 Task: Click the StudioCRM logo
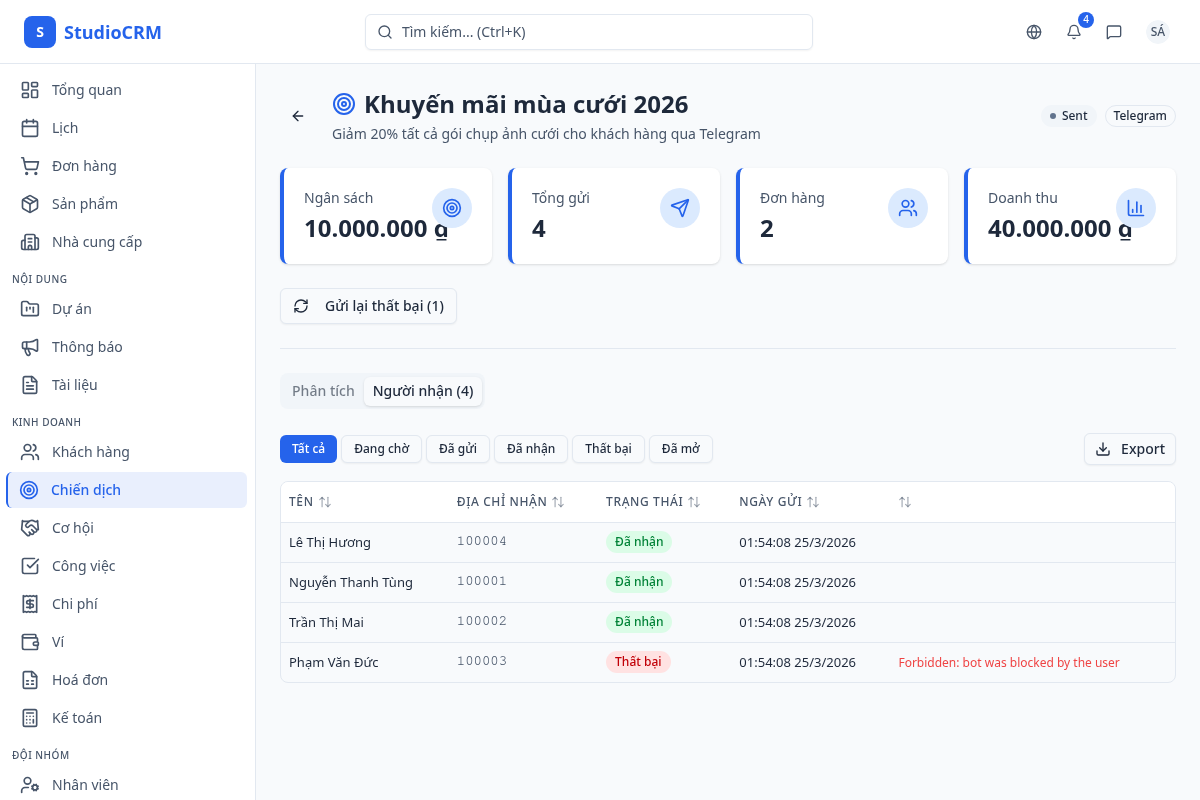click(93, 32)
